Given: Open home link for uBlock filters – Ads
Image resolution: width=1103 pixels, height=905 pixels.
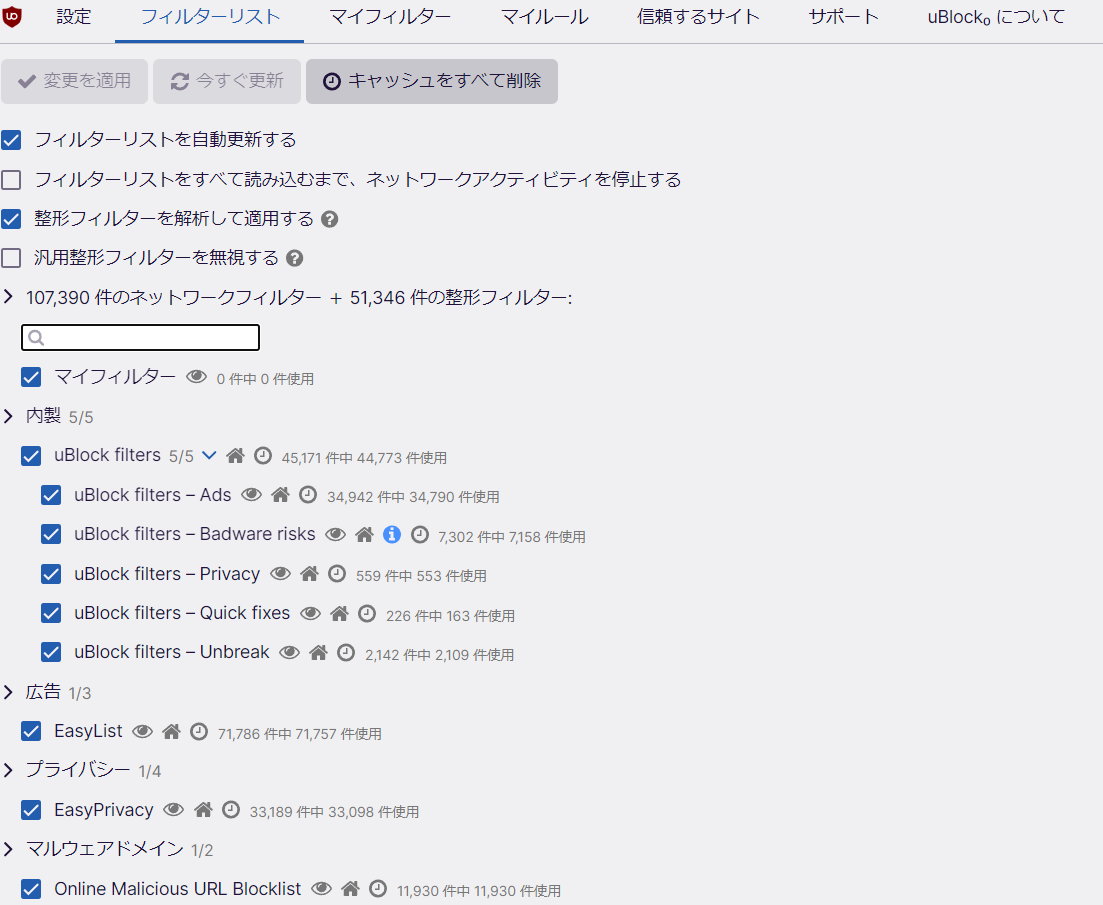Looking at the screenshot, I should point(281,495).
